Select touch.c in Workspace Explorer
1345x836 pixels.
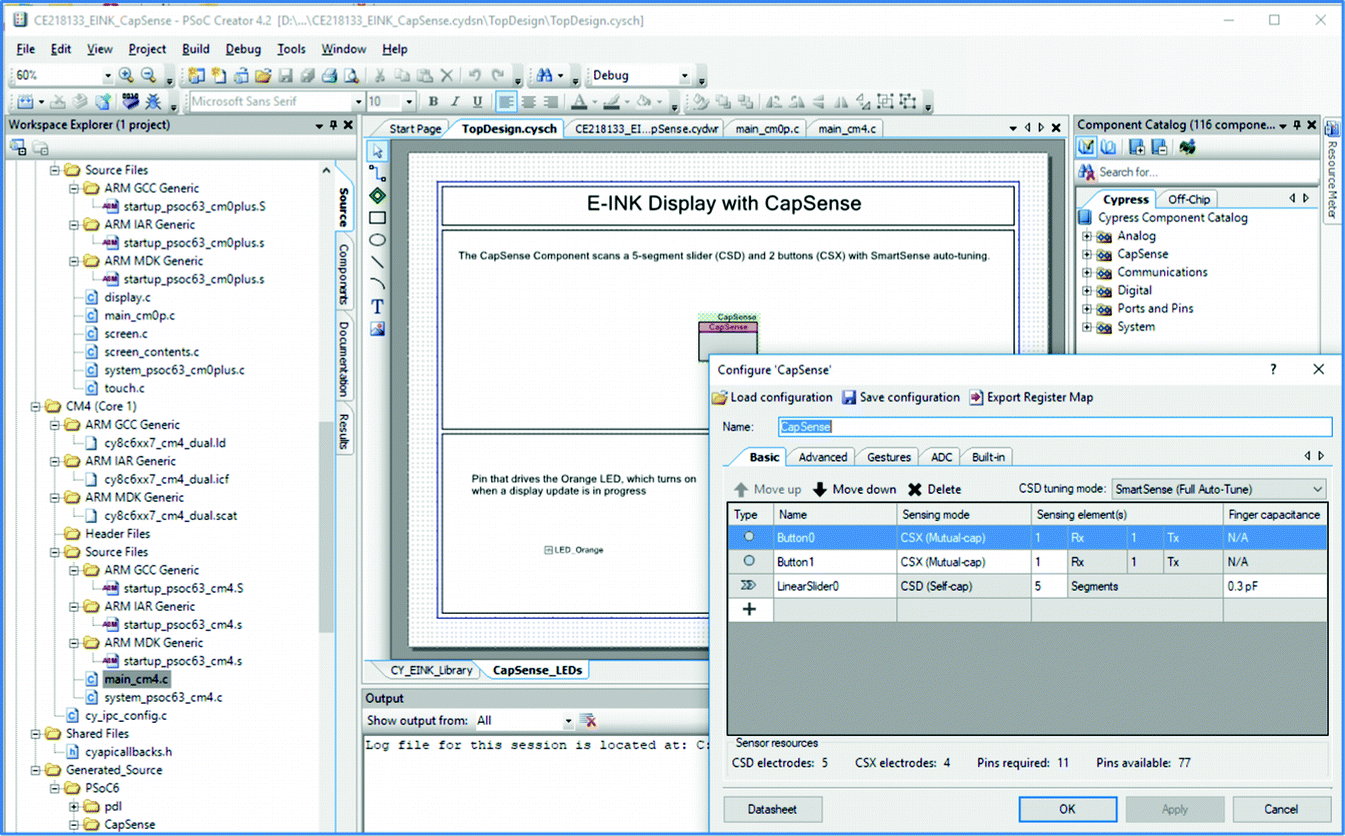coord(124,389)
